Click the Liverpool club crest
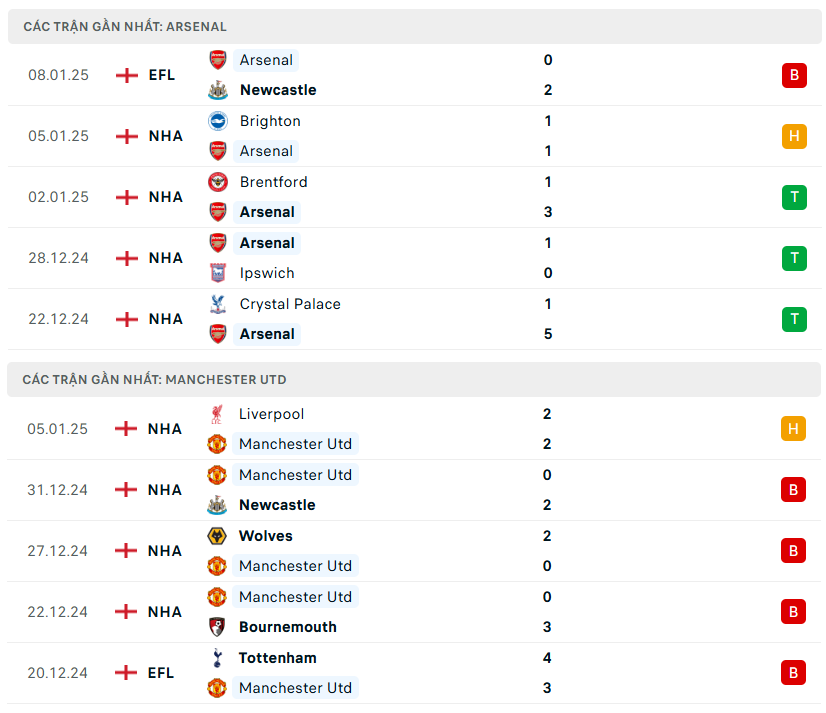Image resolution: width=826 pixels, height=713 pixels. pyautogui.click(x=217, y=414)
